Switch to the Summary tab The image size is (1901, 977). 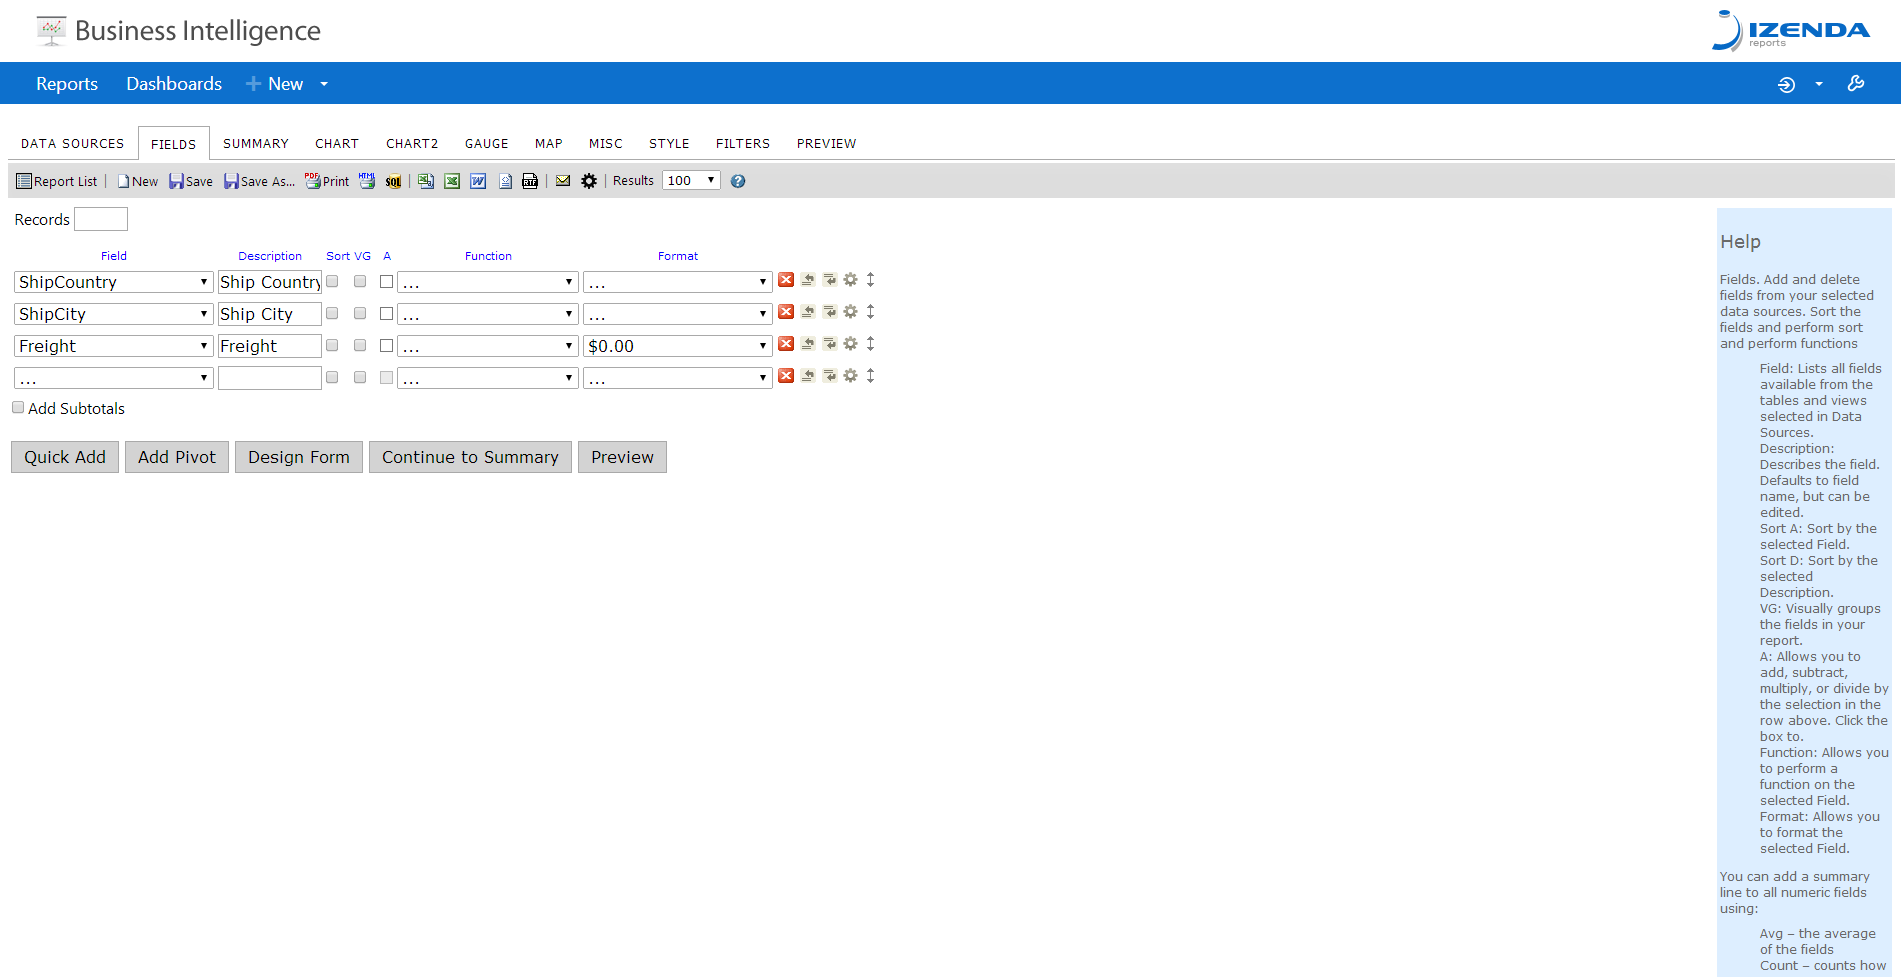tap(256, 144)
